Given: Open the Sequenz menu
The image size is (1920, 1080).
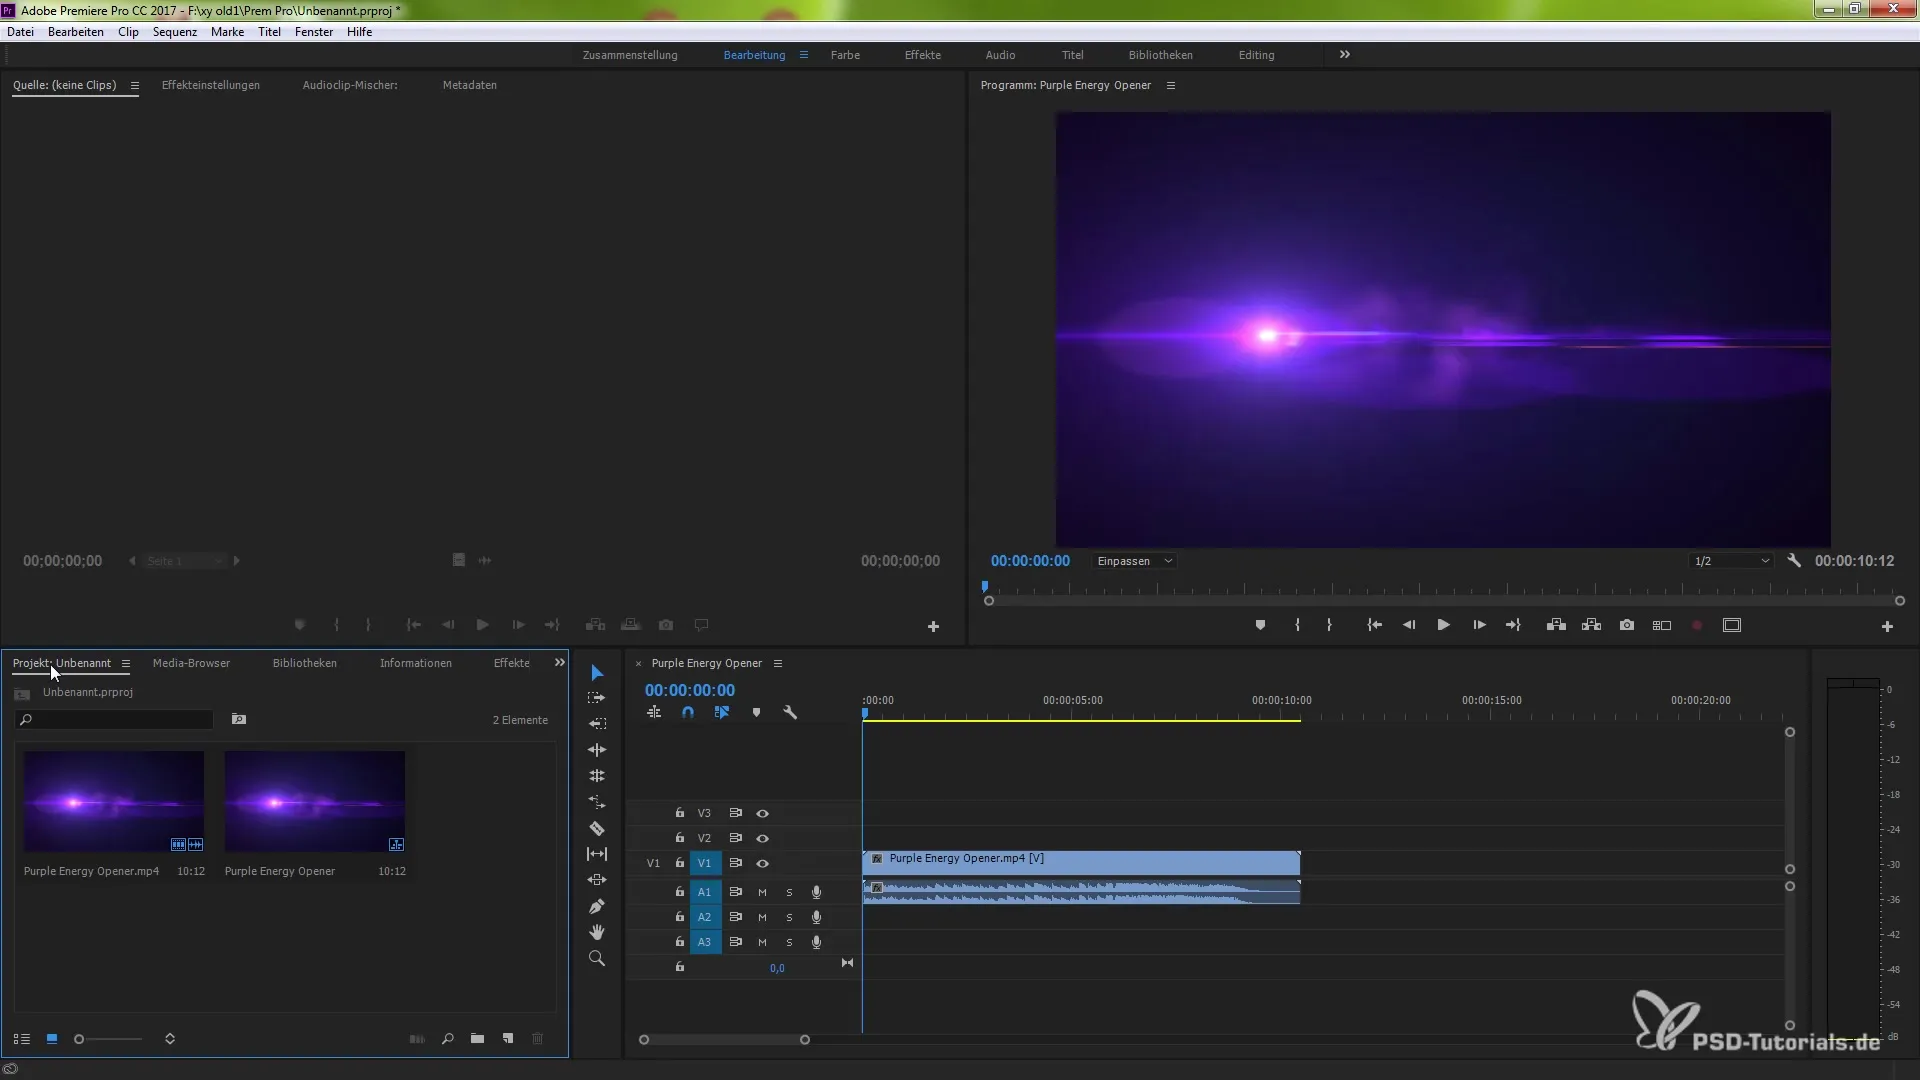Looking at the screenshot, I should click(x=175, y=32).
